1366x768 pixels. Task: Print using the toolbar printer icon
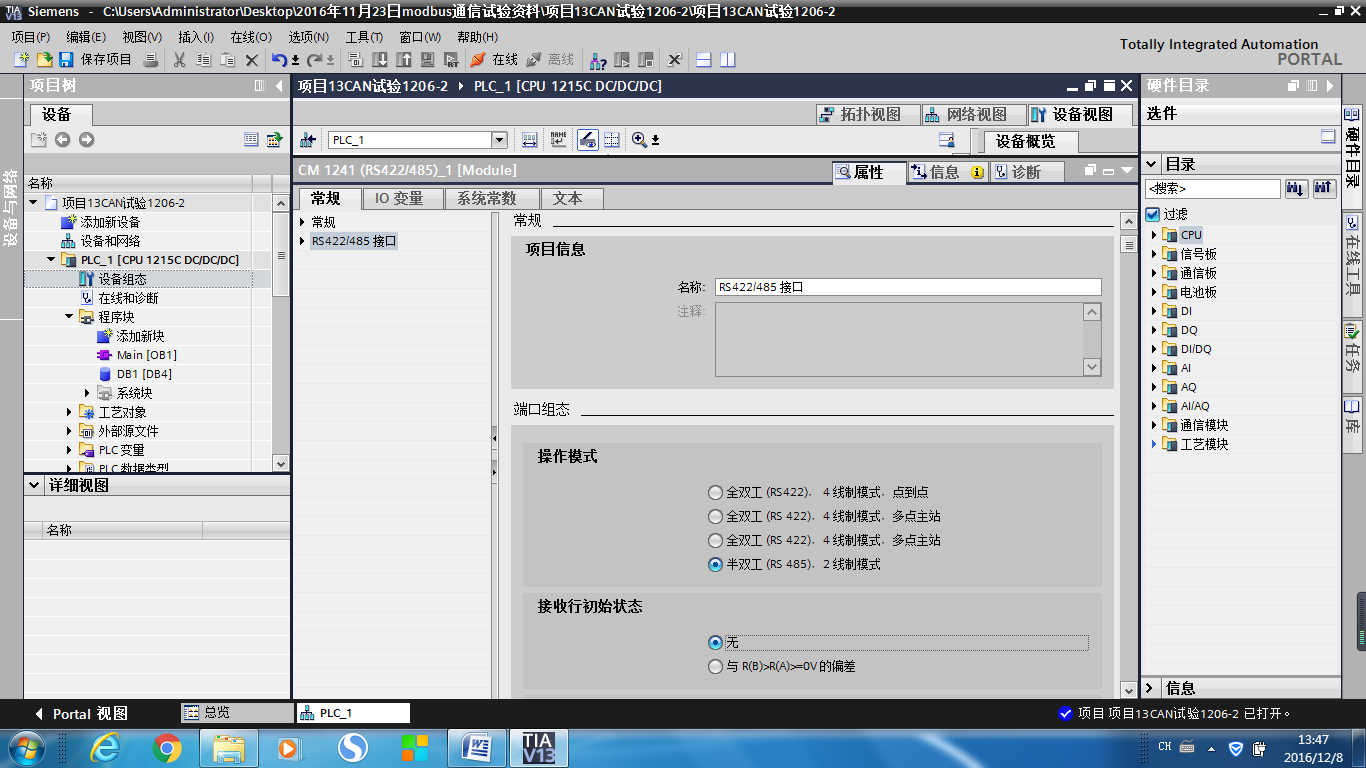pyautogui.click(x=151, y=60)
